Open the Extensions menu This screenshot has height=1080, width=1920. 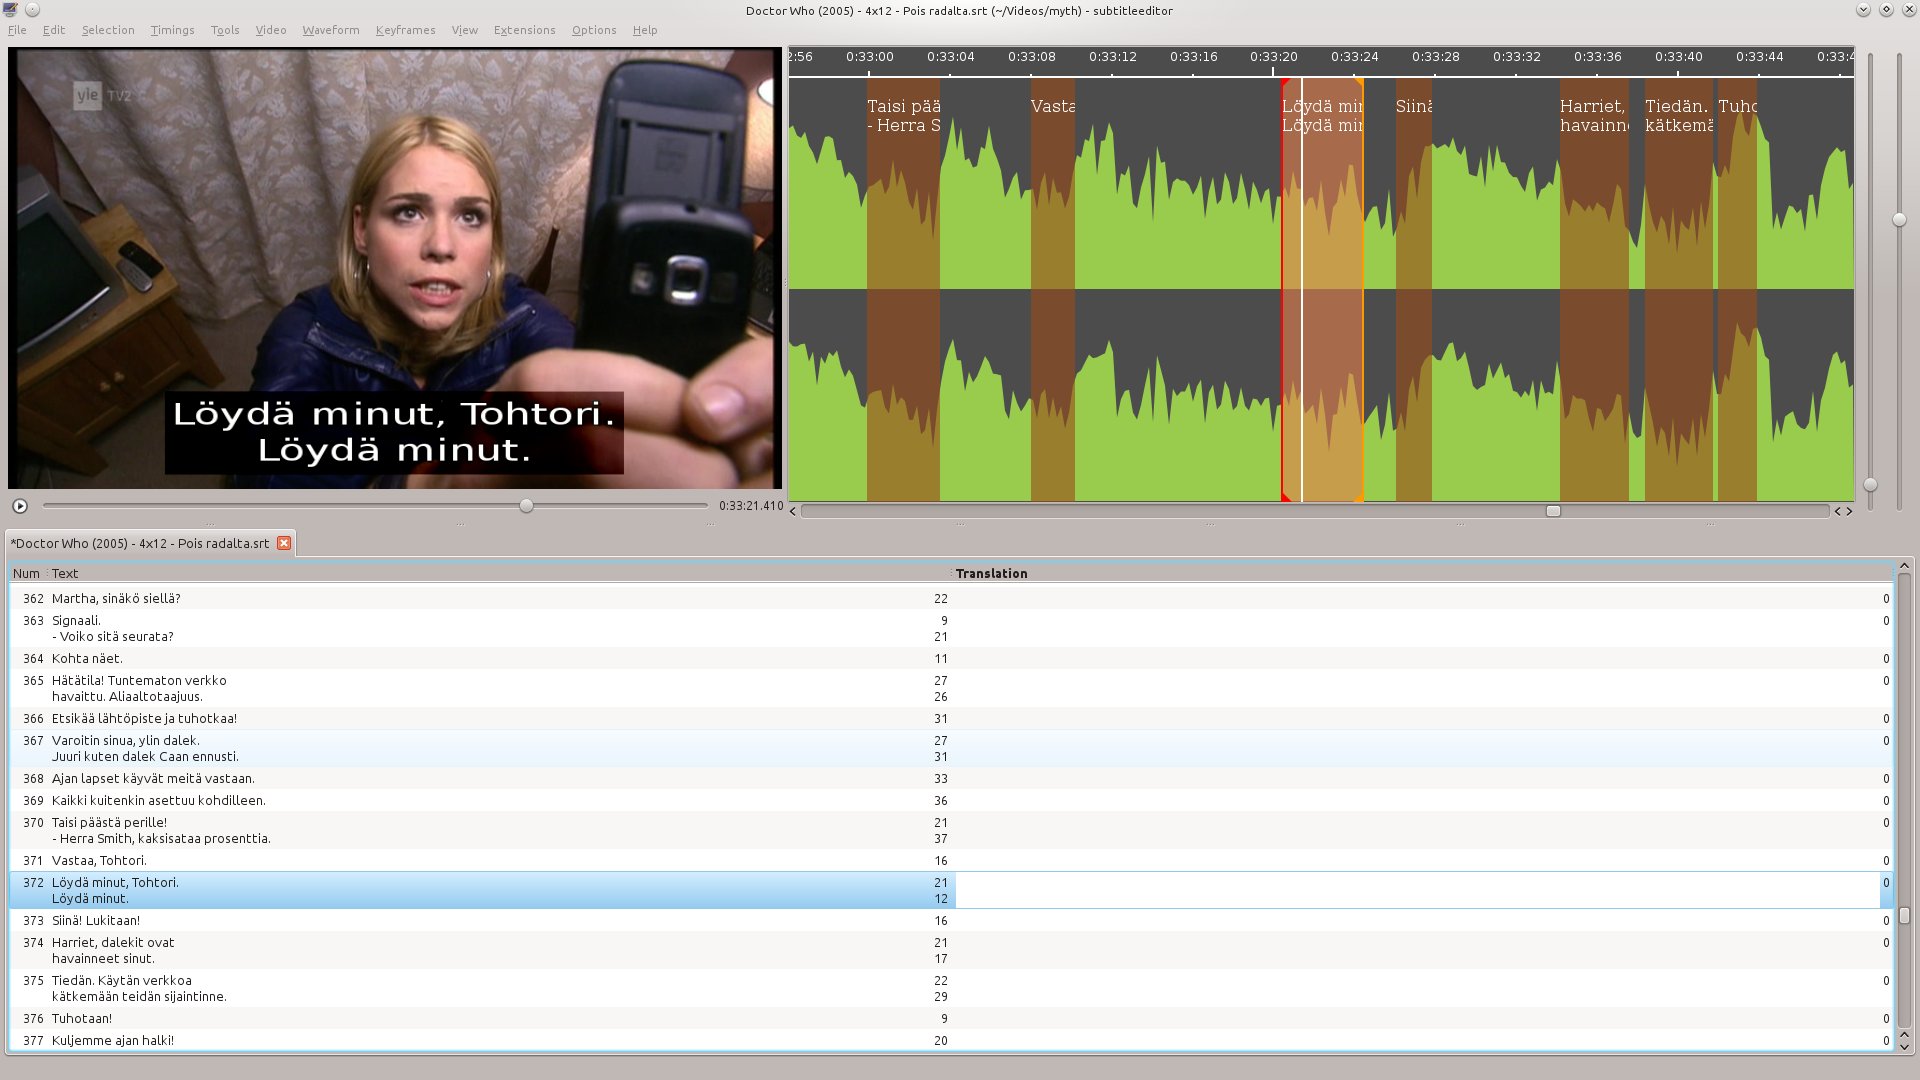point(524,30)
